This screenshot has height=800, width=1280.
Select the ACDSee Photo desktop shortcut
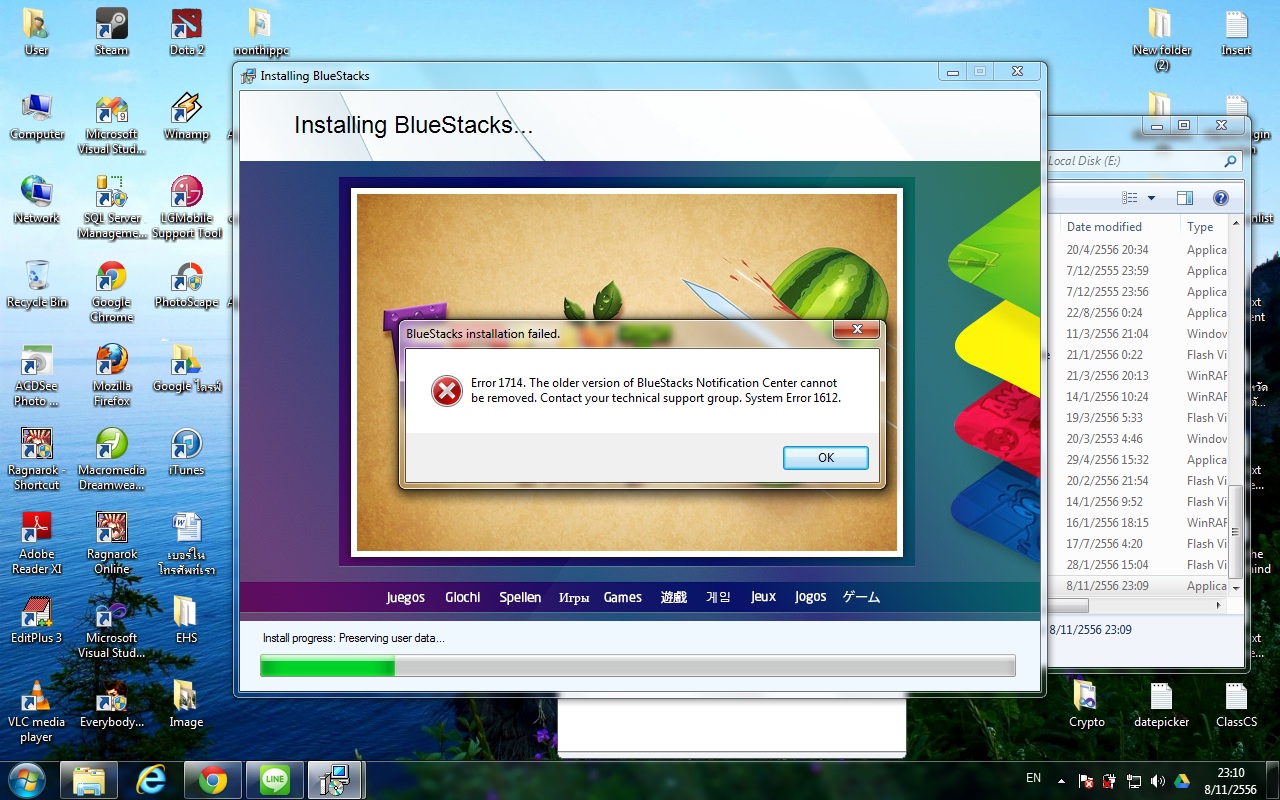37,376
